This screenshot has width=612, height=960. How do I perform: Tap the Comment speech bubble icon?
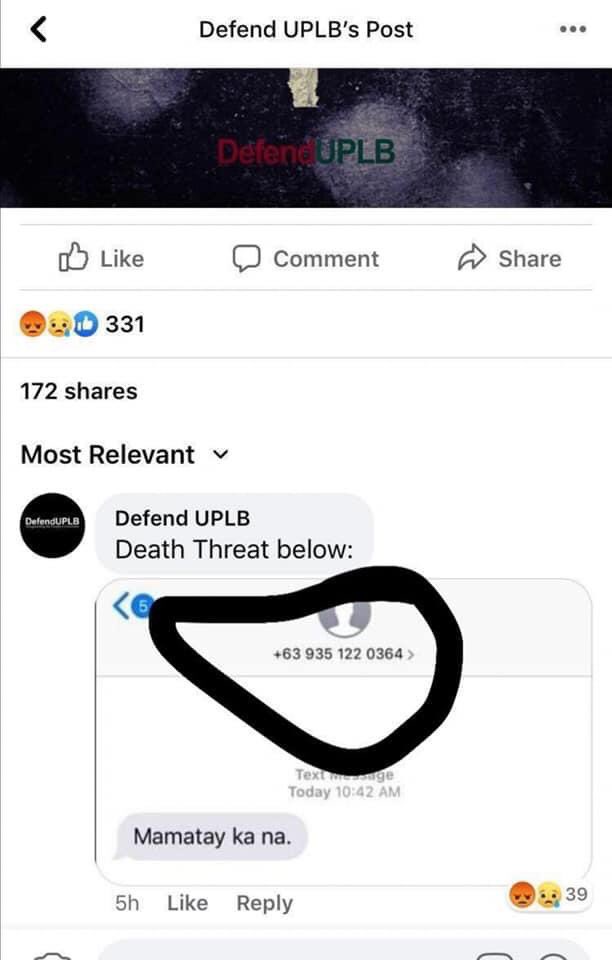click(x=247, y=258)
